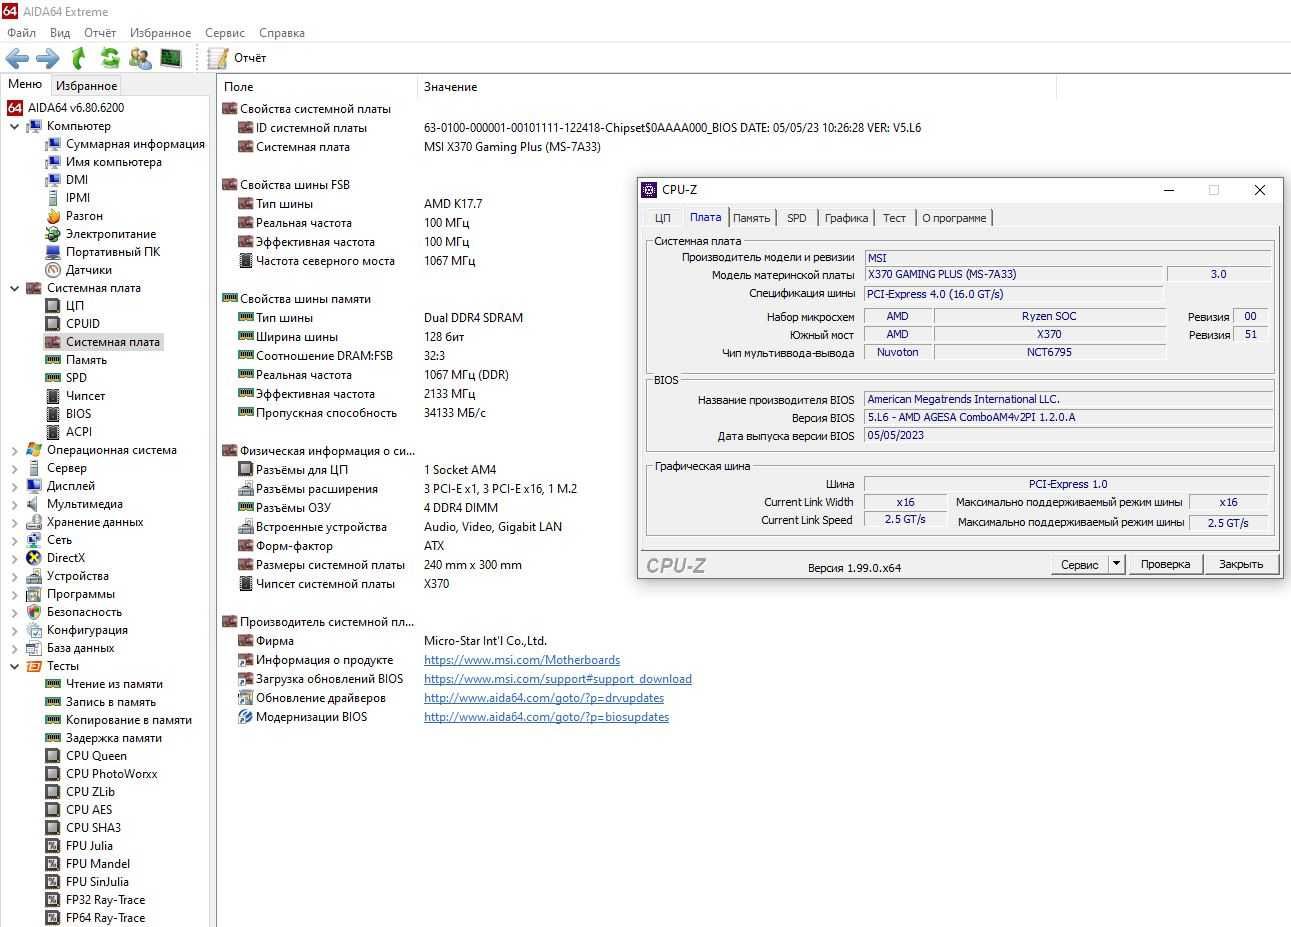The width and height of the screenshot is (1291, 927).
Task: Click the Безопасность shield icon
Action: coord(34,612)
